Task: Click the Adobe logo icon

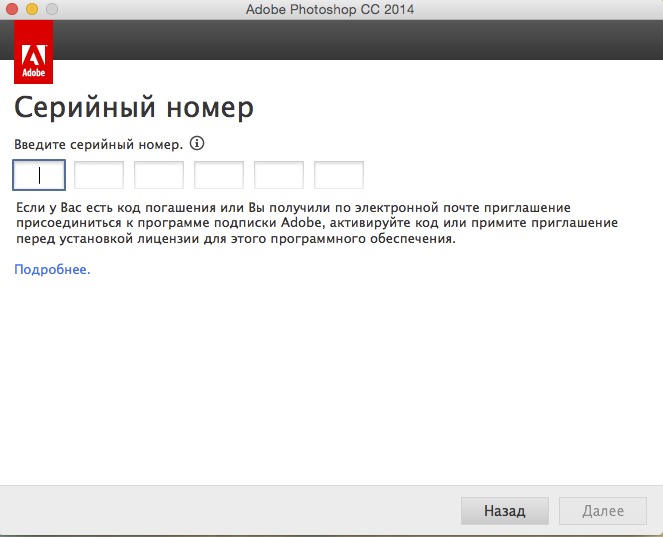Action: pyautogui.click(x=33, y=52)
